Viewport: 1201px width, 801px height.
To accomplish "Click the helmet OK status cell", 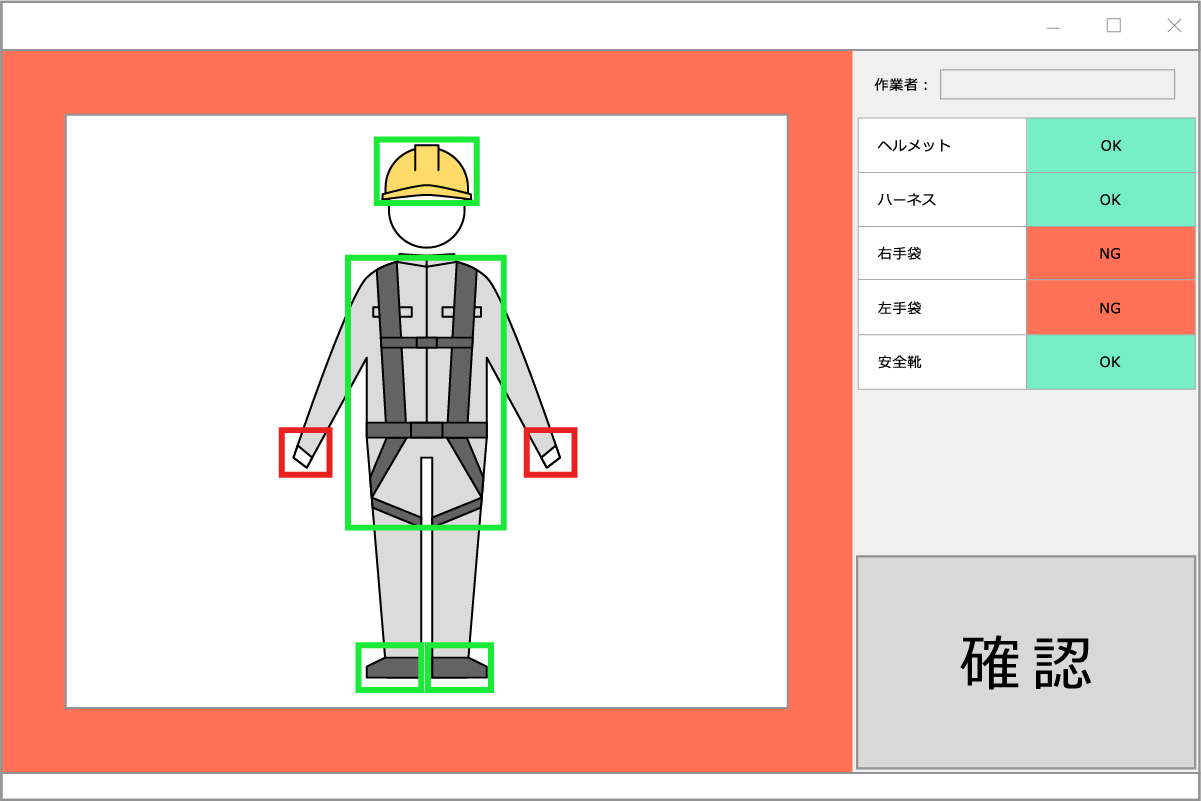I will [x=1110, y=145].
